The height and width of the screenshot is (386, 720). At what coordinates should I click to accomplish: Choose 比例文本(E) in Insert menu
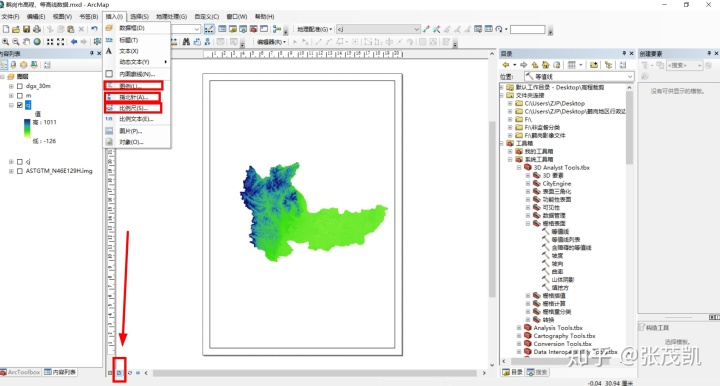pyautogui.click(x=137, y=119)
